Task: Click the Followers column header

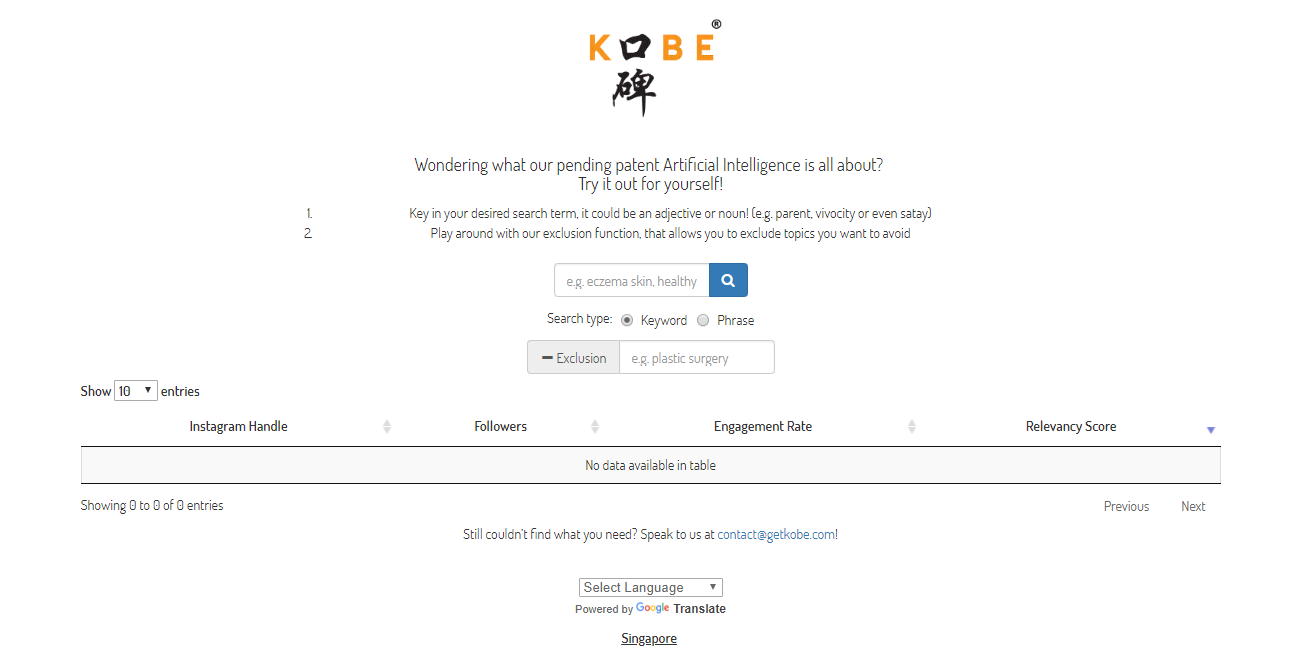Action: click(500, 427)
